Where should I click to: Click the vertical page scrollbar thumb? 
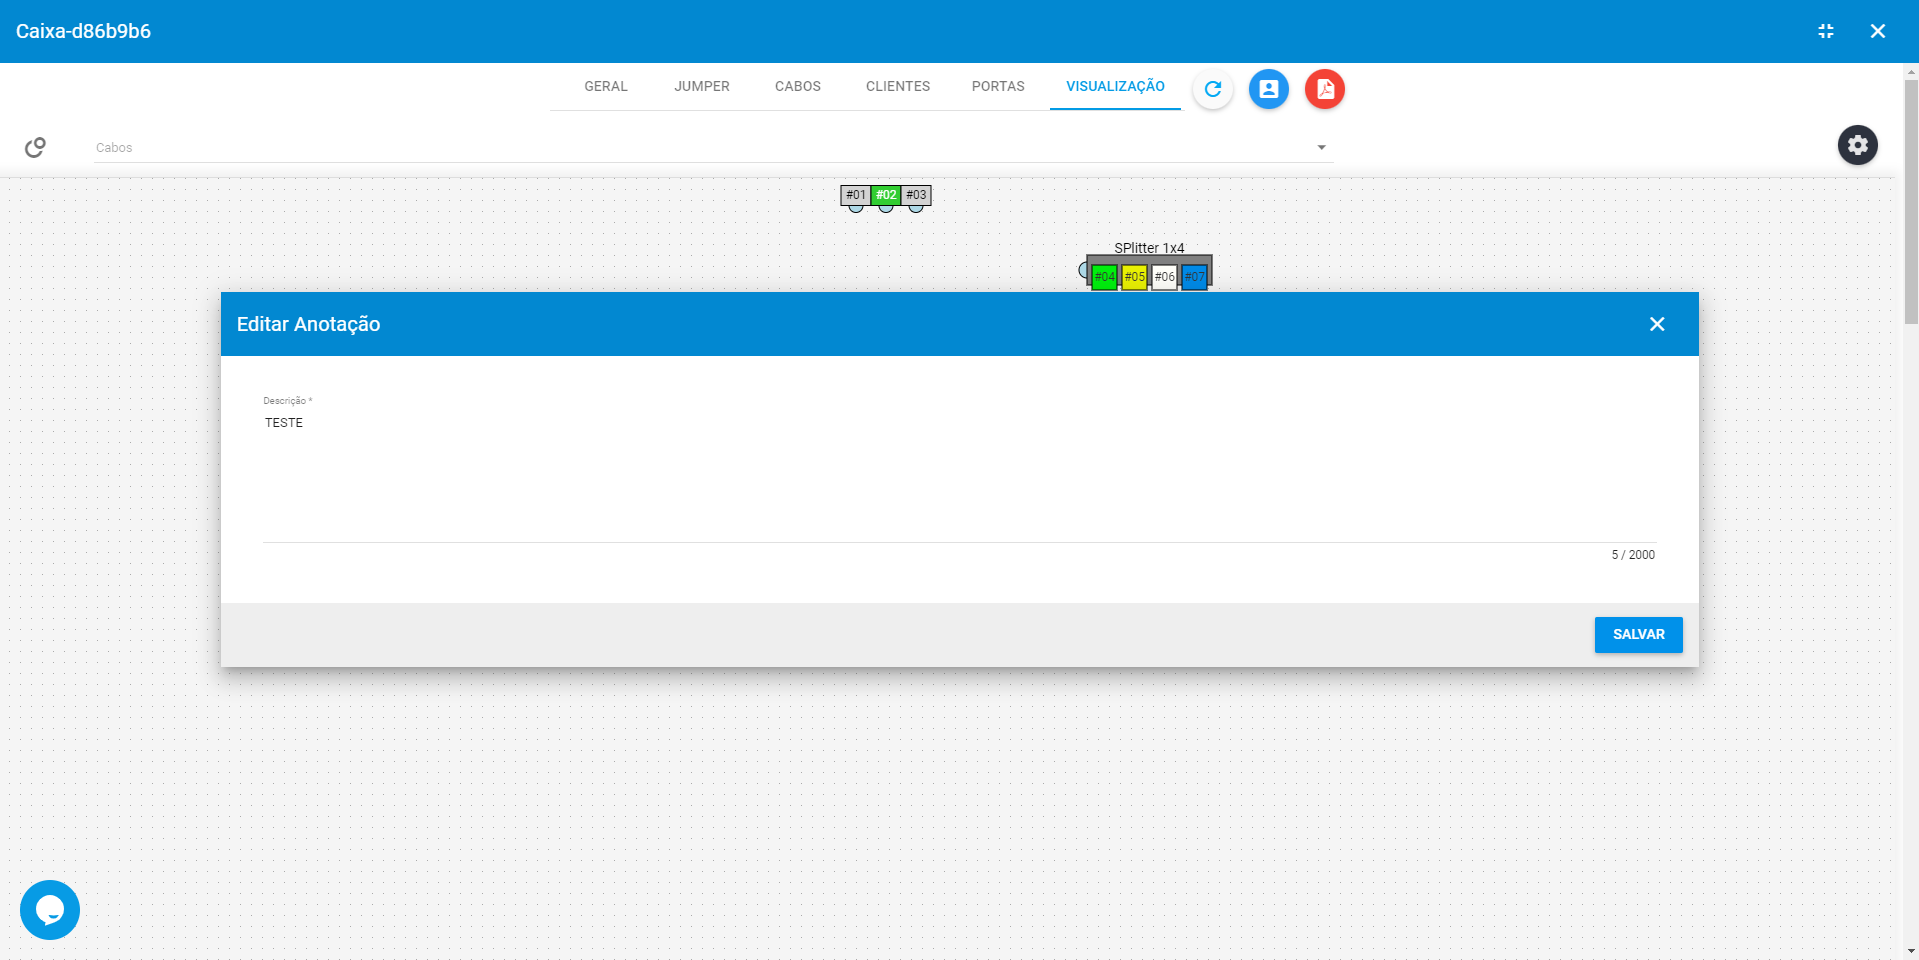(x=1911, y=201)
